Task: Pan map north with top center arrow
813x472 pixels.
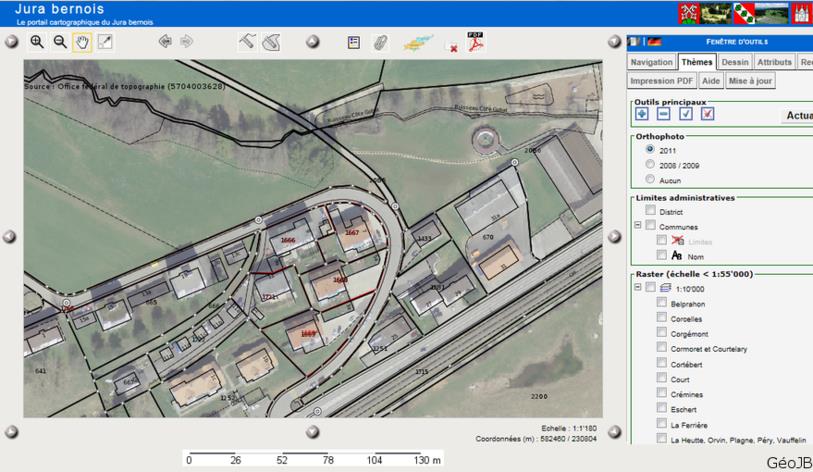Action: point(313,41)
